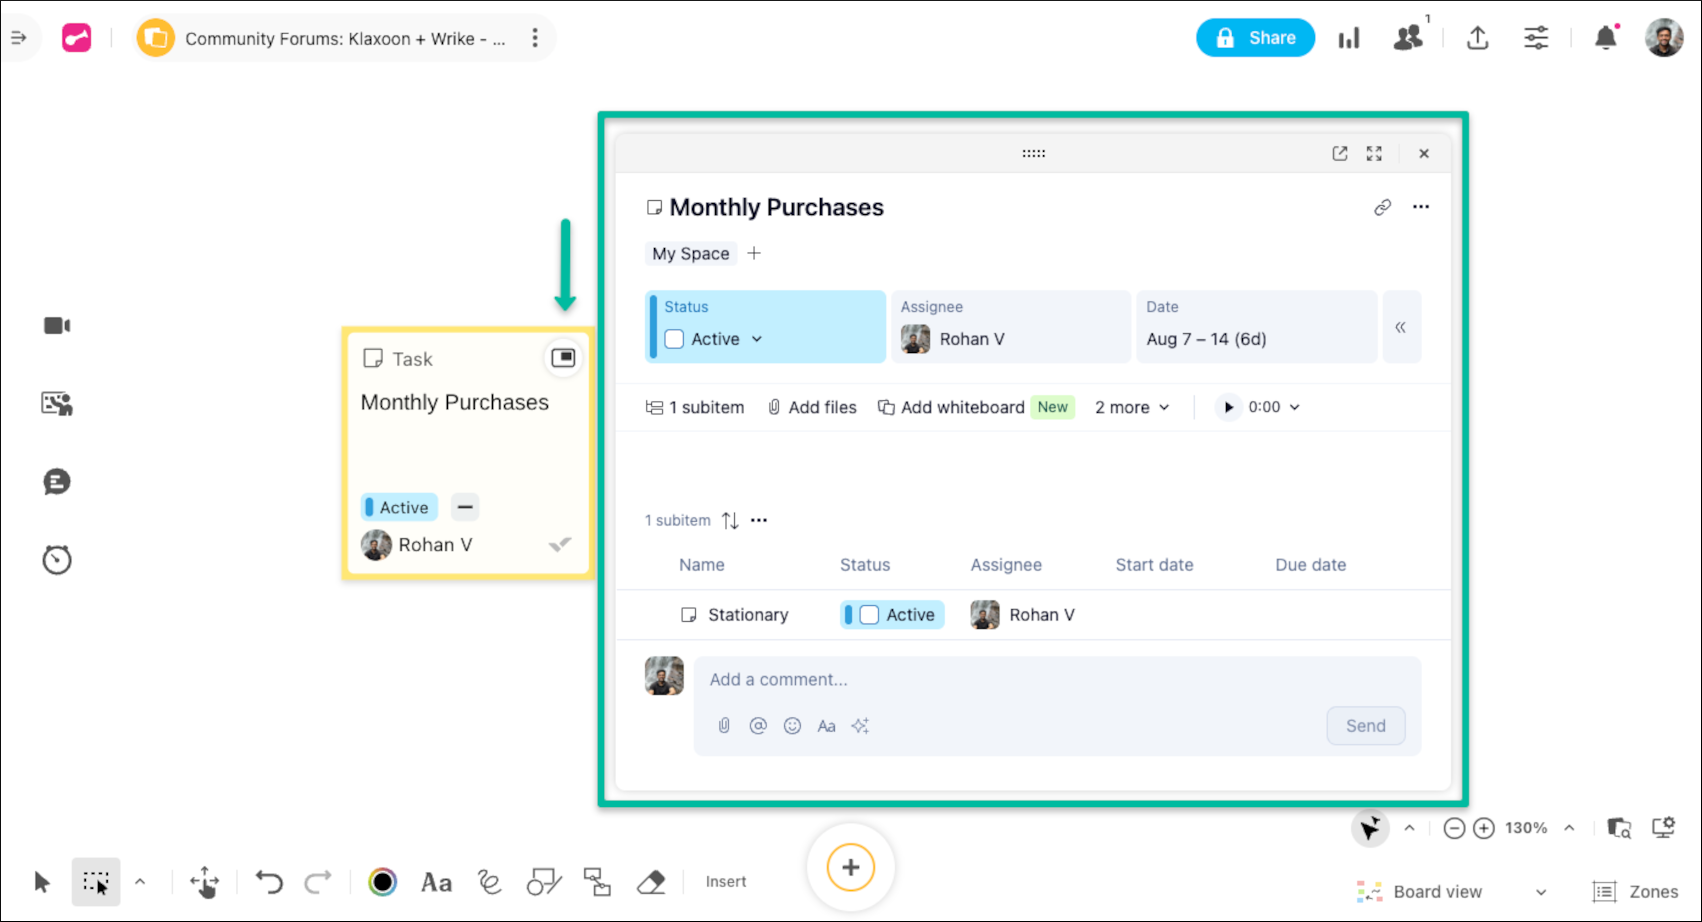Copy task link using the chain icon
1702x922 pixels.
(x=1382, y=207)
